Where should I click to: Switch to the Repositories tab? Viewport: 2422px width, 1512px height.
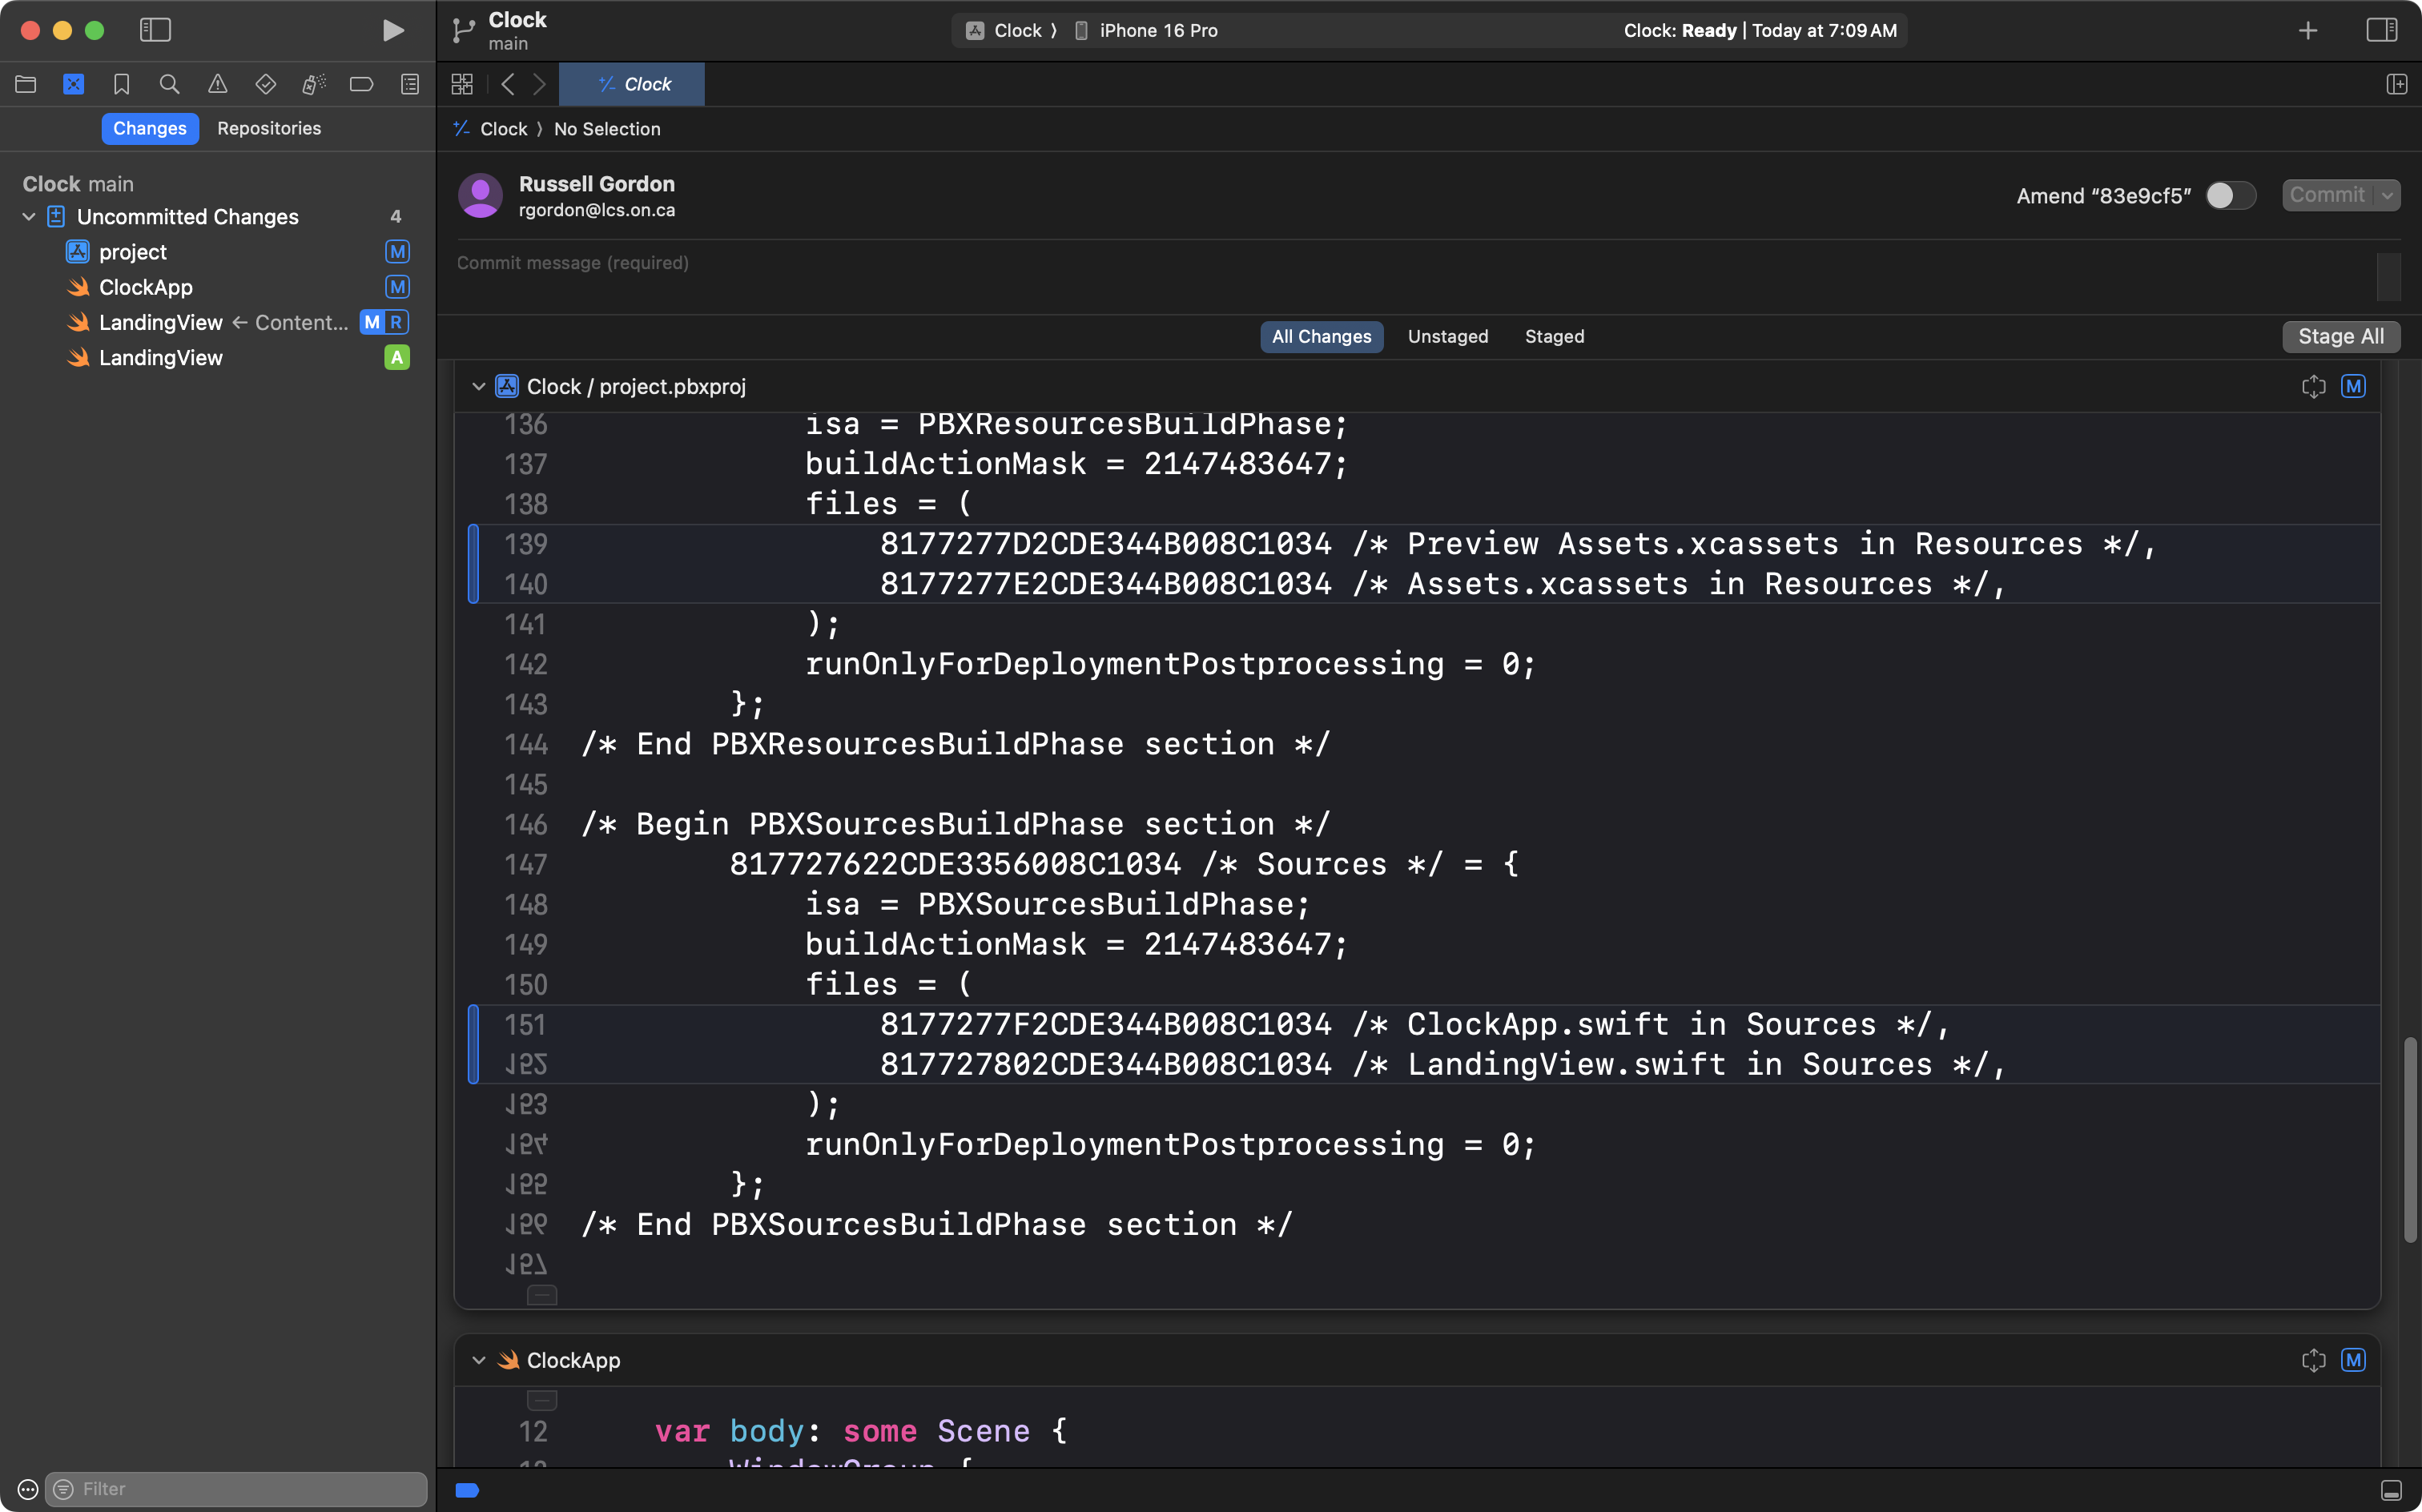point(269,128)
